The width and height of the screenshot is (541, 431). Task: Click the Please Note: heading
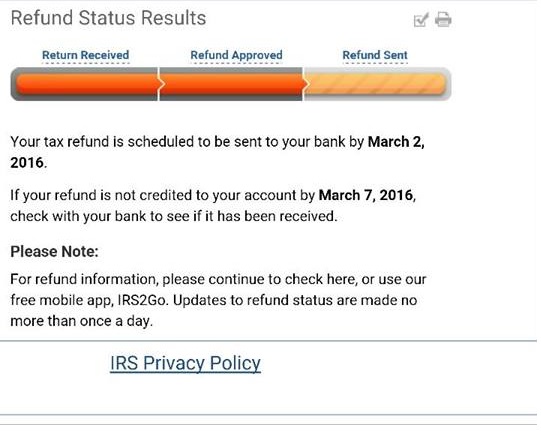[x=55, y=252]
